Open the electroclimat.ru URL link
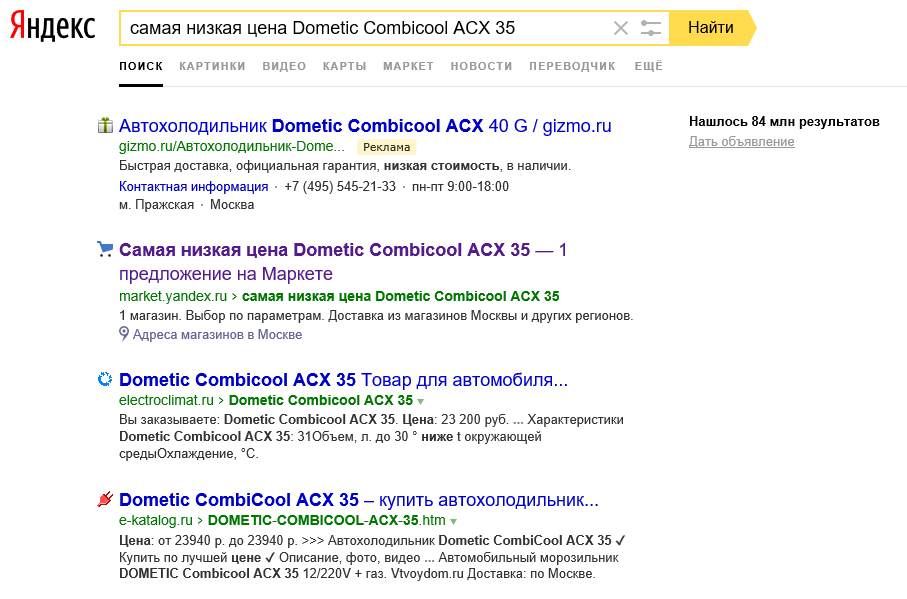The height and width of the screenshot is (599, 907). pos(166,400)
